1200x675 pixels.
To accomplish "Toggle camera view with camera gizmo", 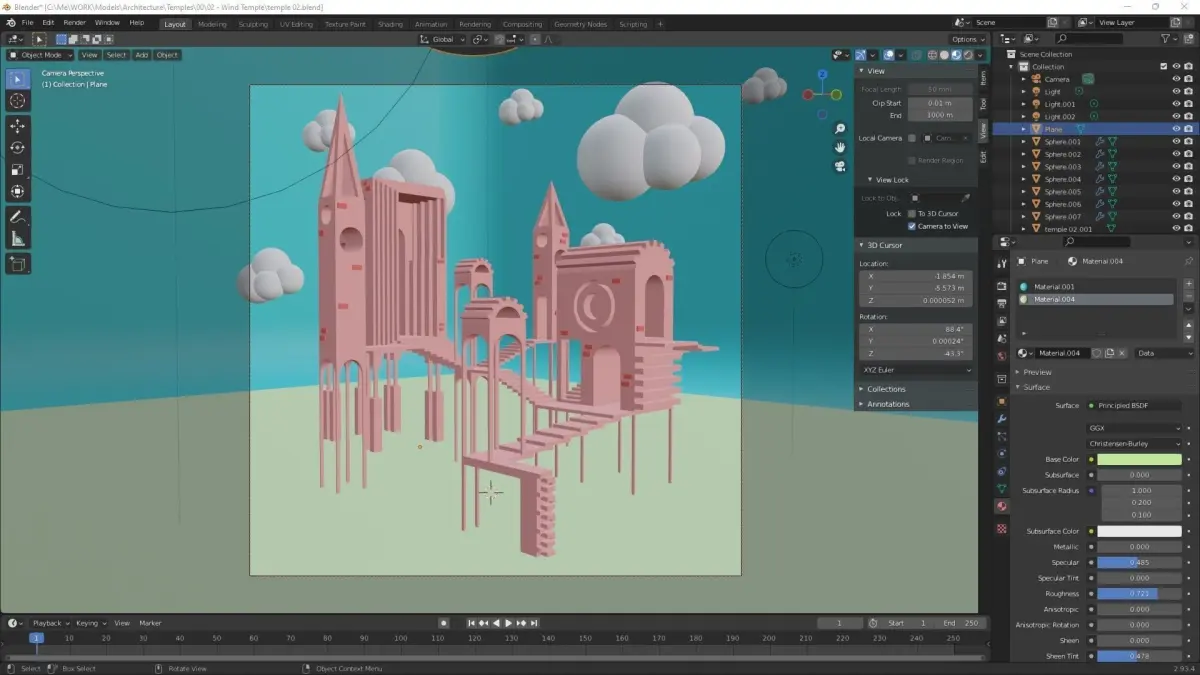I will coord(840,166).
